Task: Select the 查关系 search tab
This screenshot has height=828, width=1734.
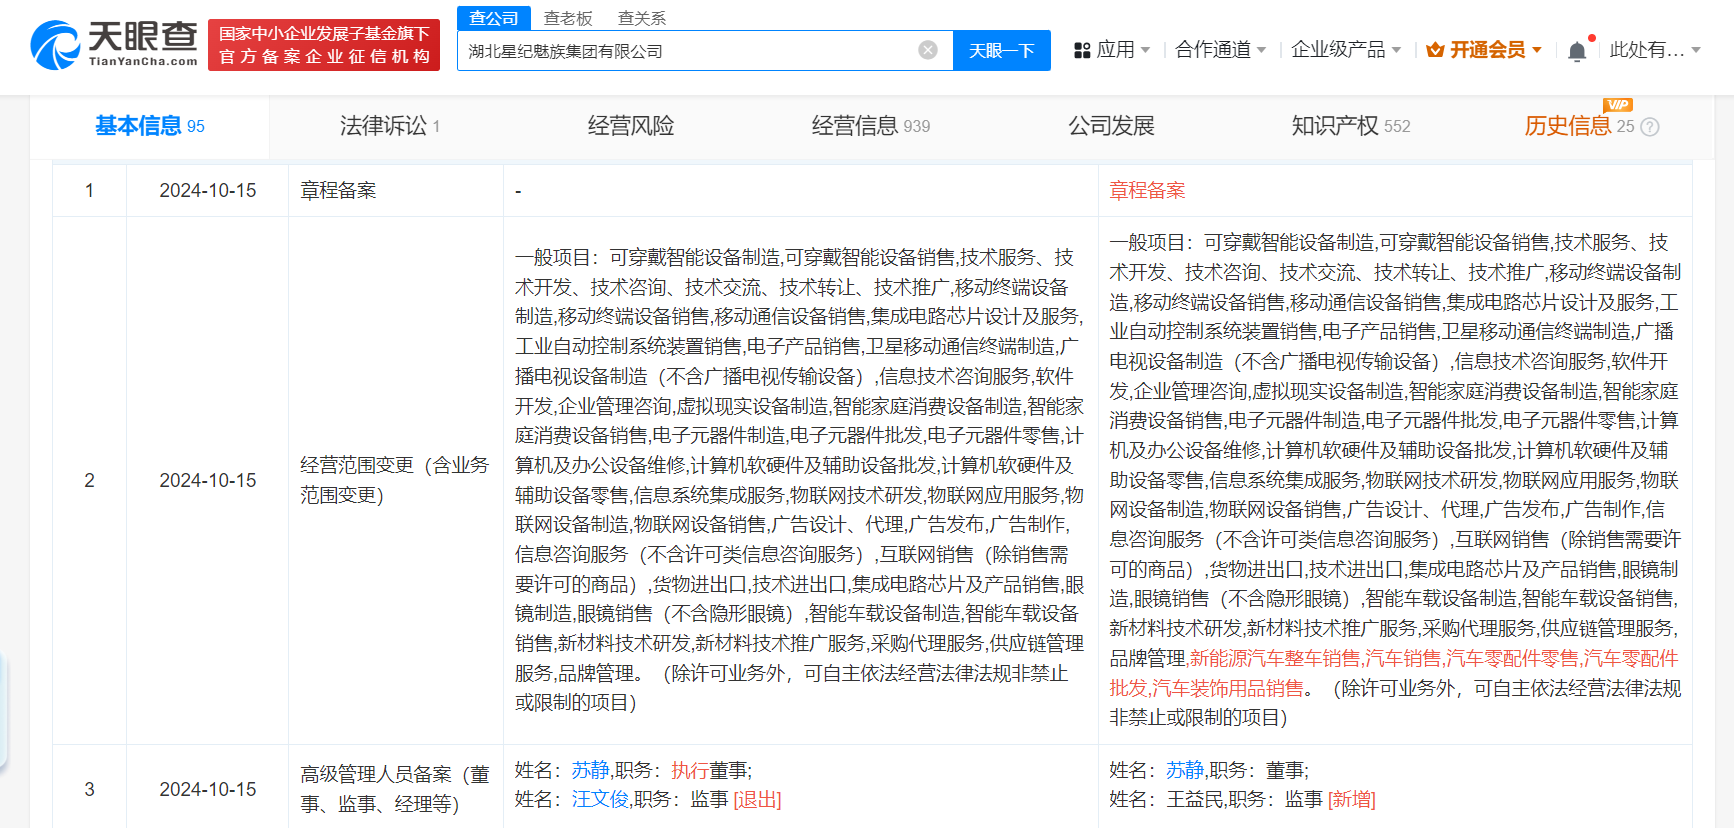Action: pyautogui.click(x=642, y=18)
